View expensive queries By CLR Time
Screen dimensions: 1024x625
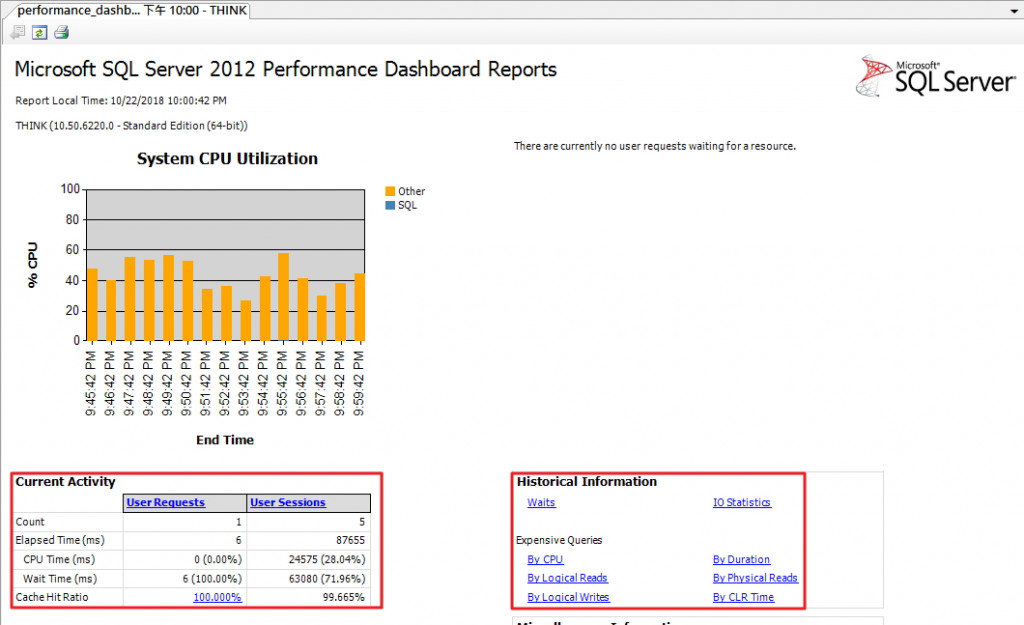[743, 597]
